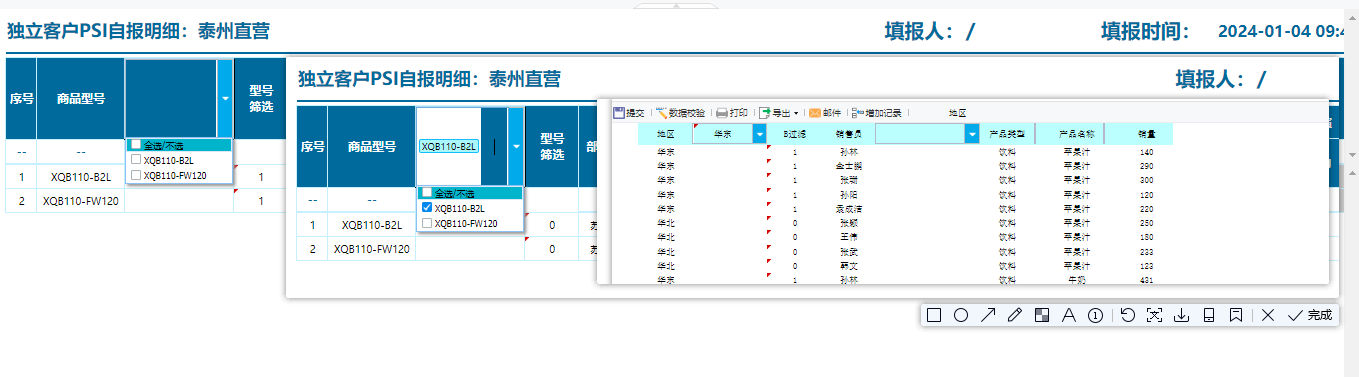Pick the arrow drawing tool
Viewport: 1359px width, 377px height.
tap(988, 315)
